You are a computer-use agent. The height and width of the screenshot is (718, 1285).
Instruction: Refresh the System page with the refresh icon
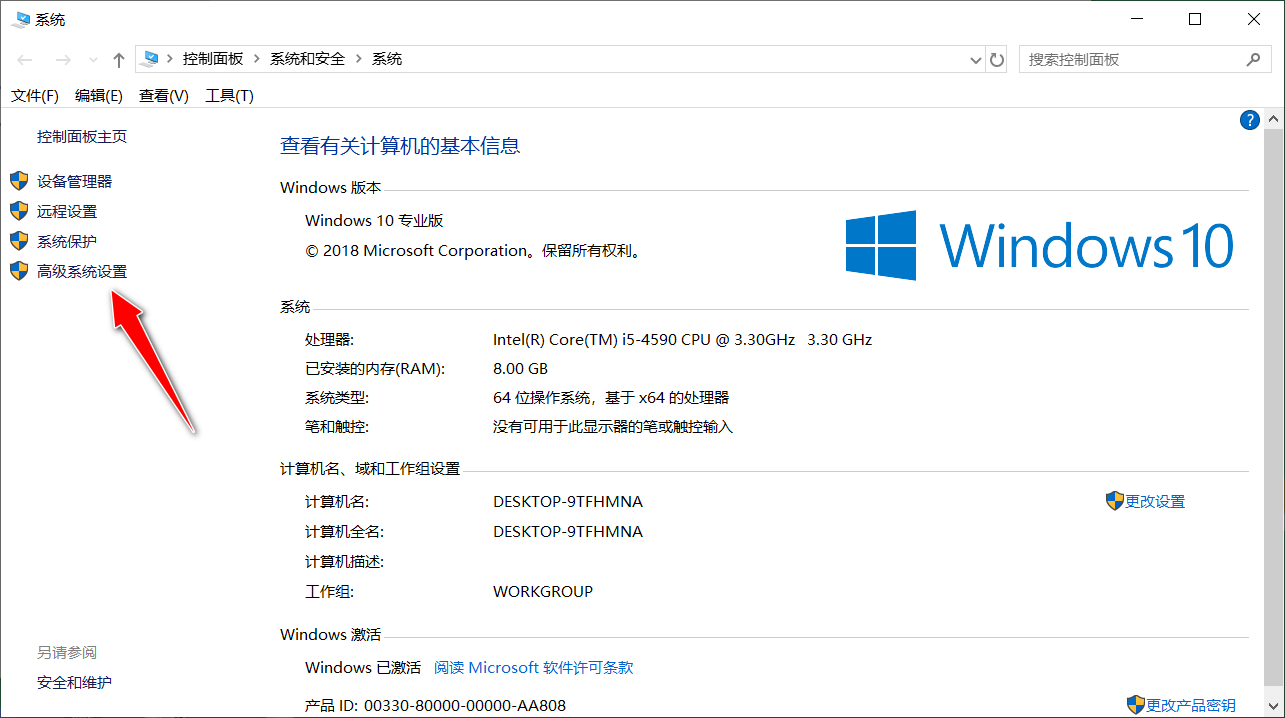tap(997, 60)
